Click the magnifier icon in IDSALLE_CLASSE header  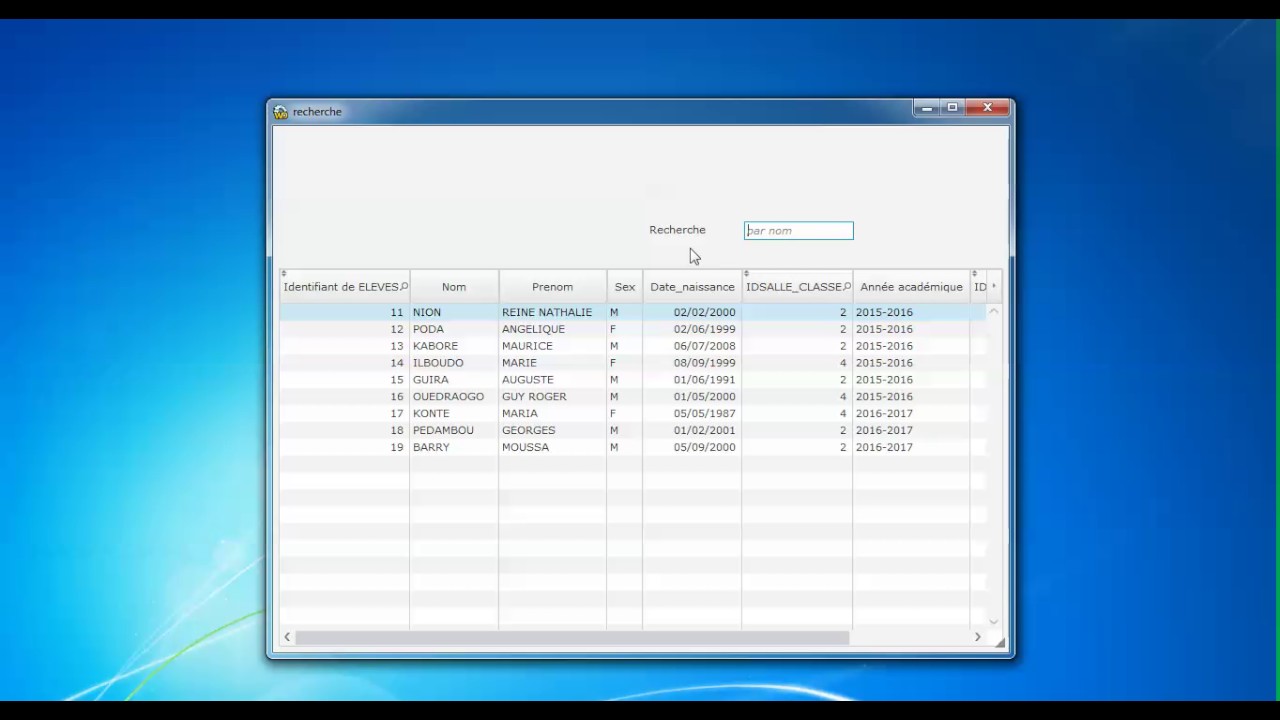pos(847,287)
